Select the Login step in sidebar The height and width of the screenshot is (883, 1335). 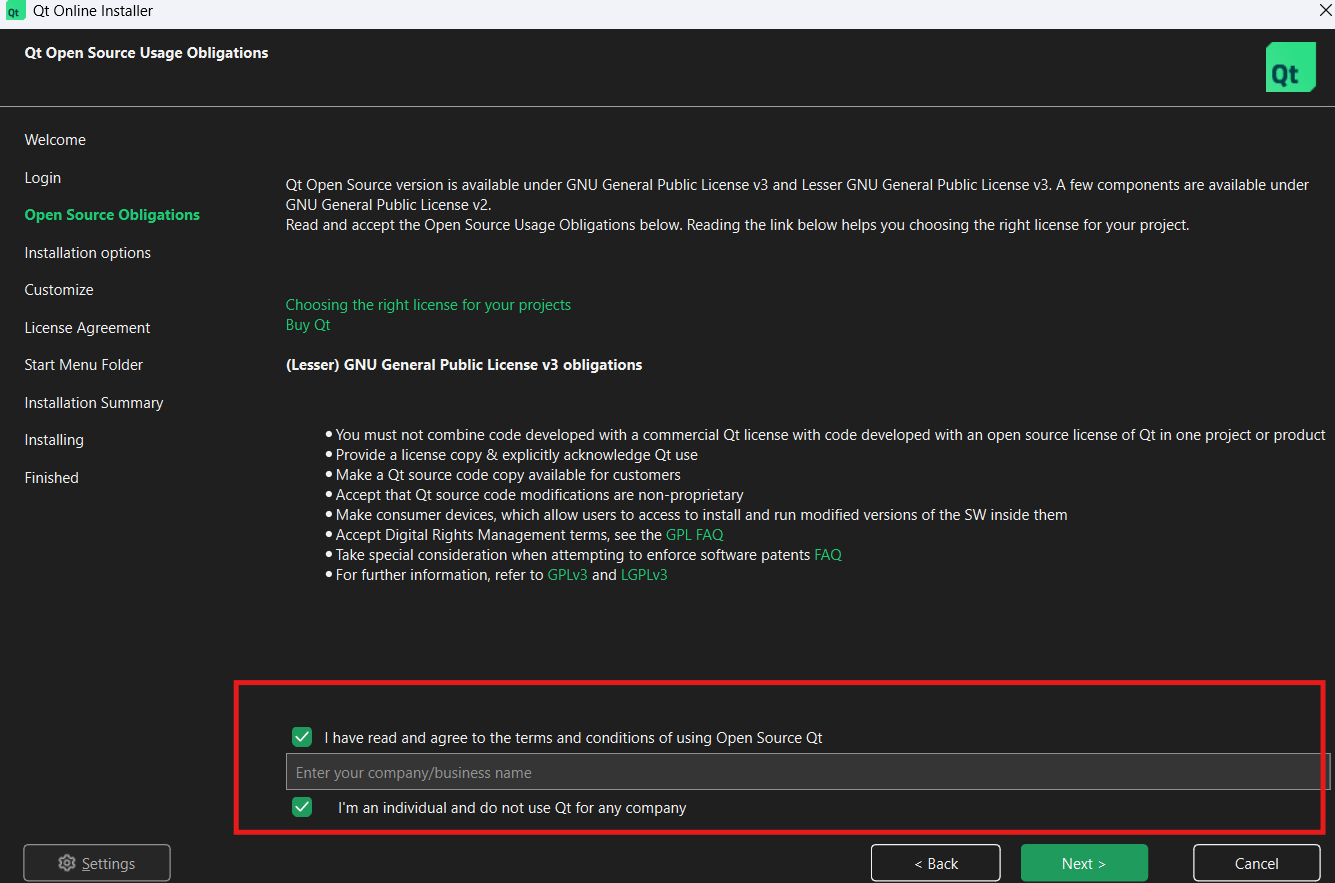tap(43, 178)
